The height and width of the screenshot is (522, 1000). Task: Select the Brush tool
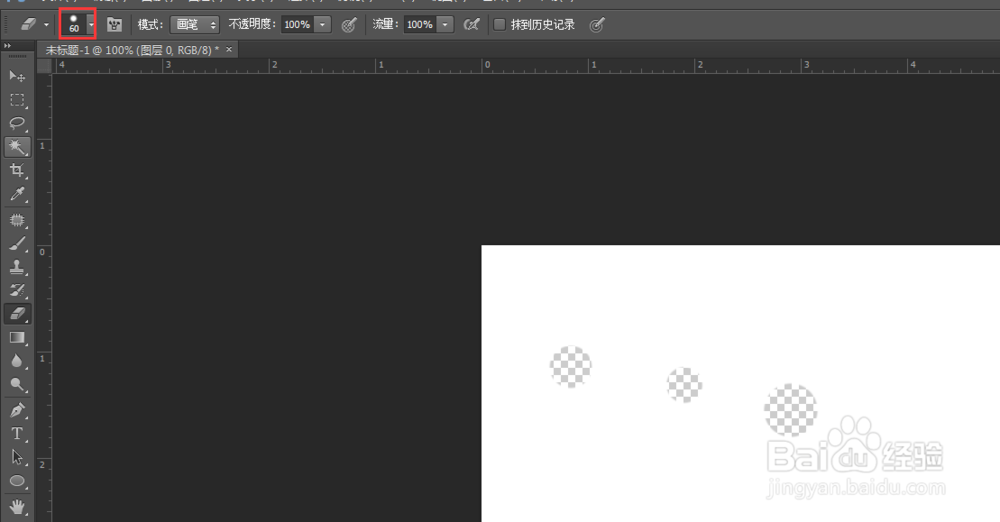click(17, 244)
